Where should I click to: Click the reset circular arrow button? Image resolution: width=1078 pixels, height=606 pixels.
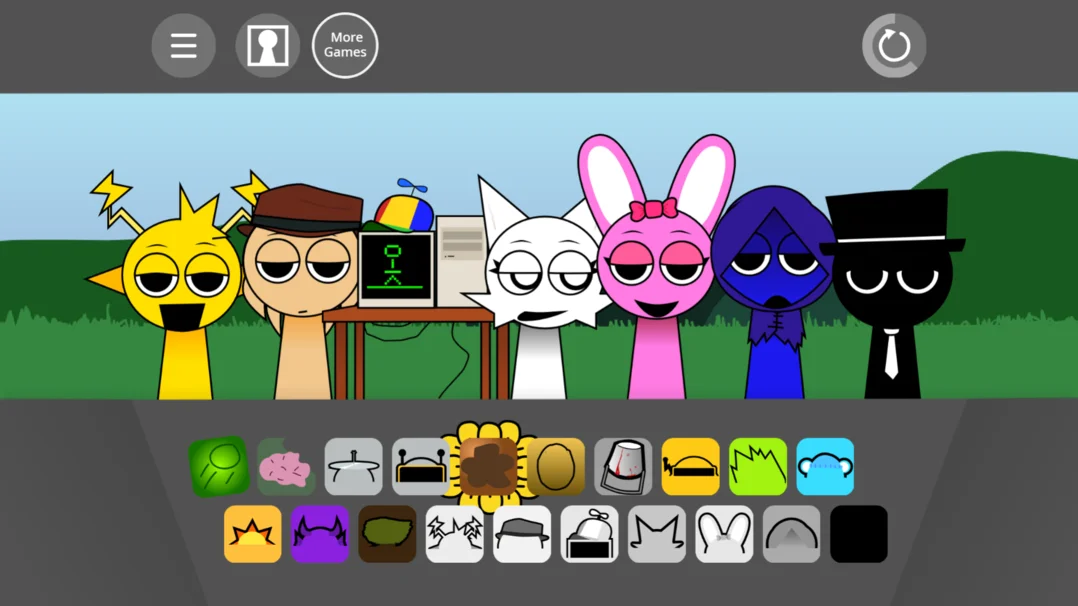[x=894, y=45]
